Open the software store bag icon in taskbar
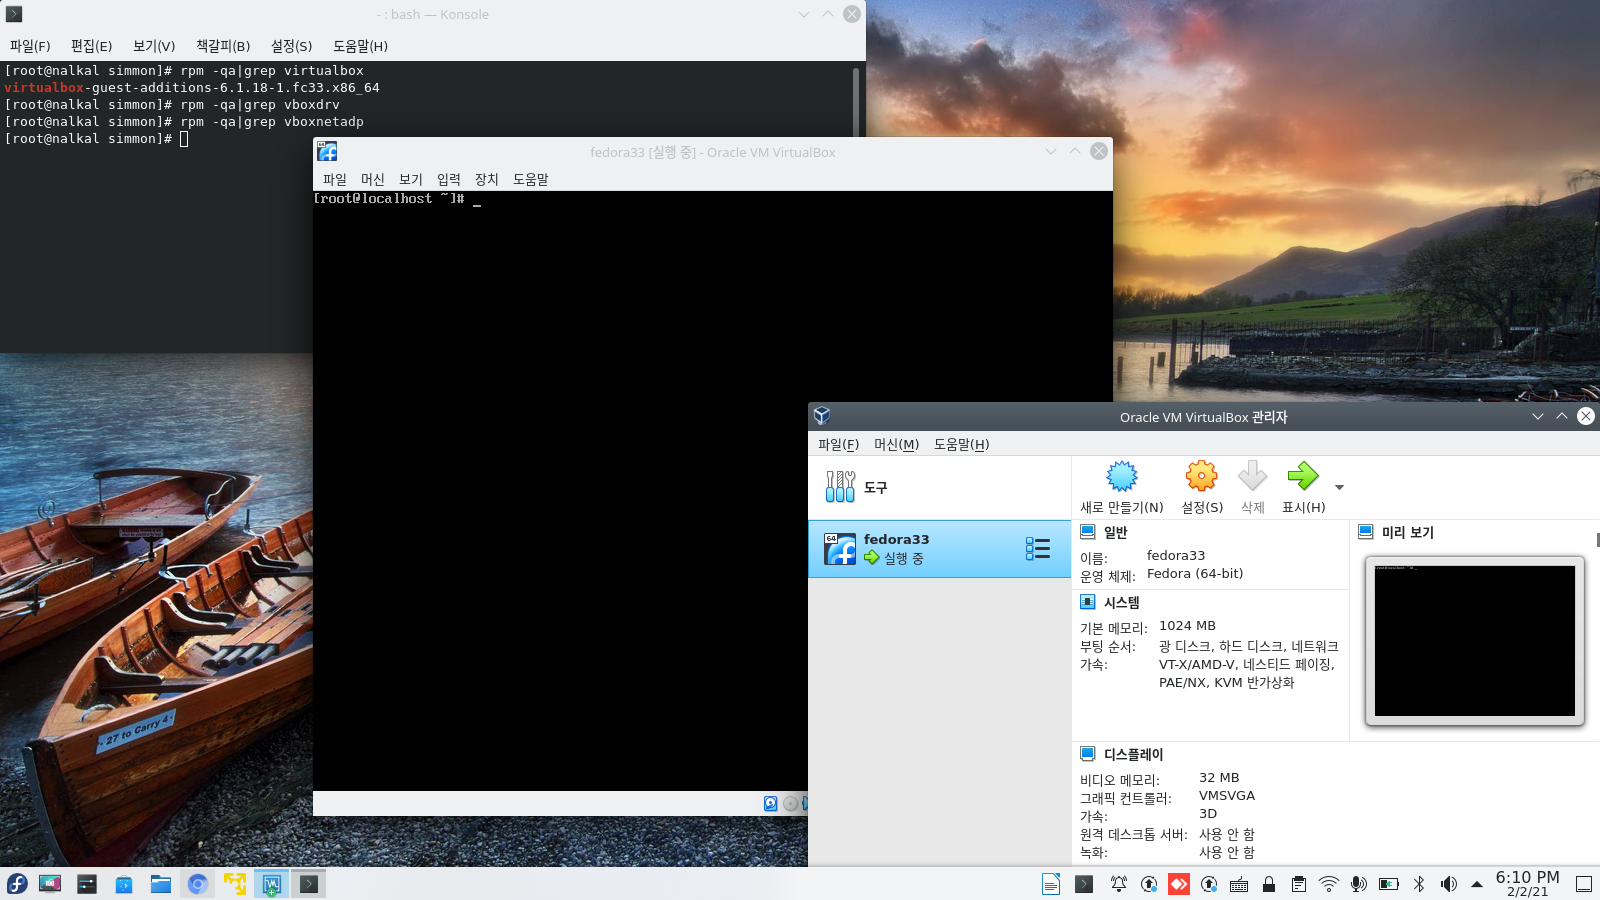Screen dimensions: 1600x900 coord(124,884)
